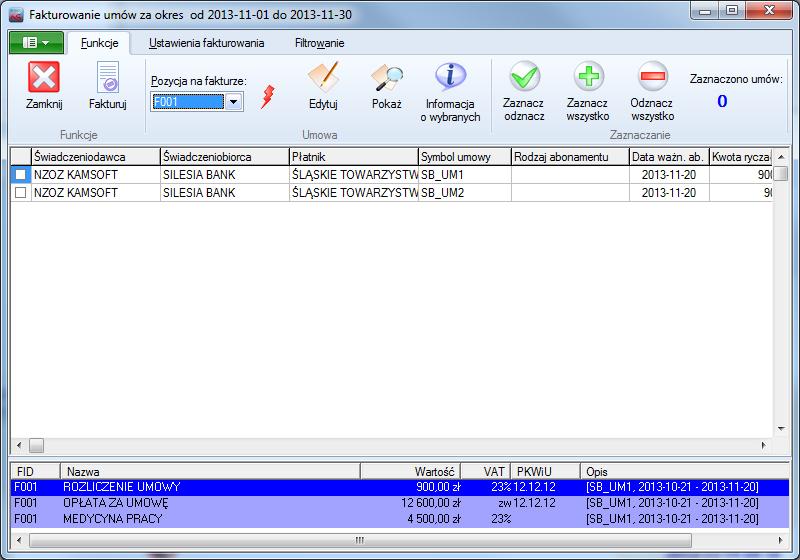Image resolution: width=800 pixels, height=560 pixels.
Task: Click upper grid horizontal scrollbar right arrow
Action: (764, 445)
